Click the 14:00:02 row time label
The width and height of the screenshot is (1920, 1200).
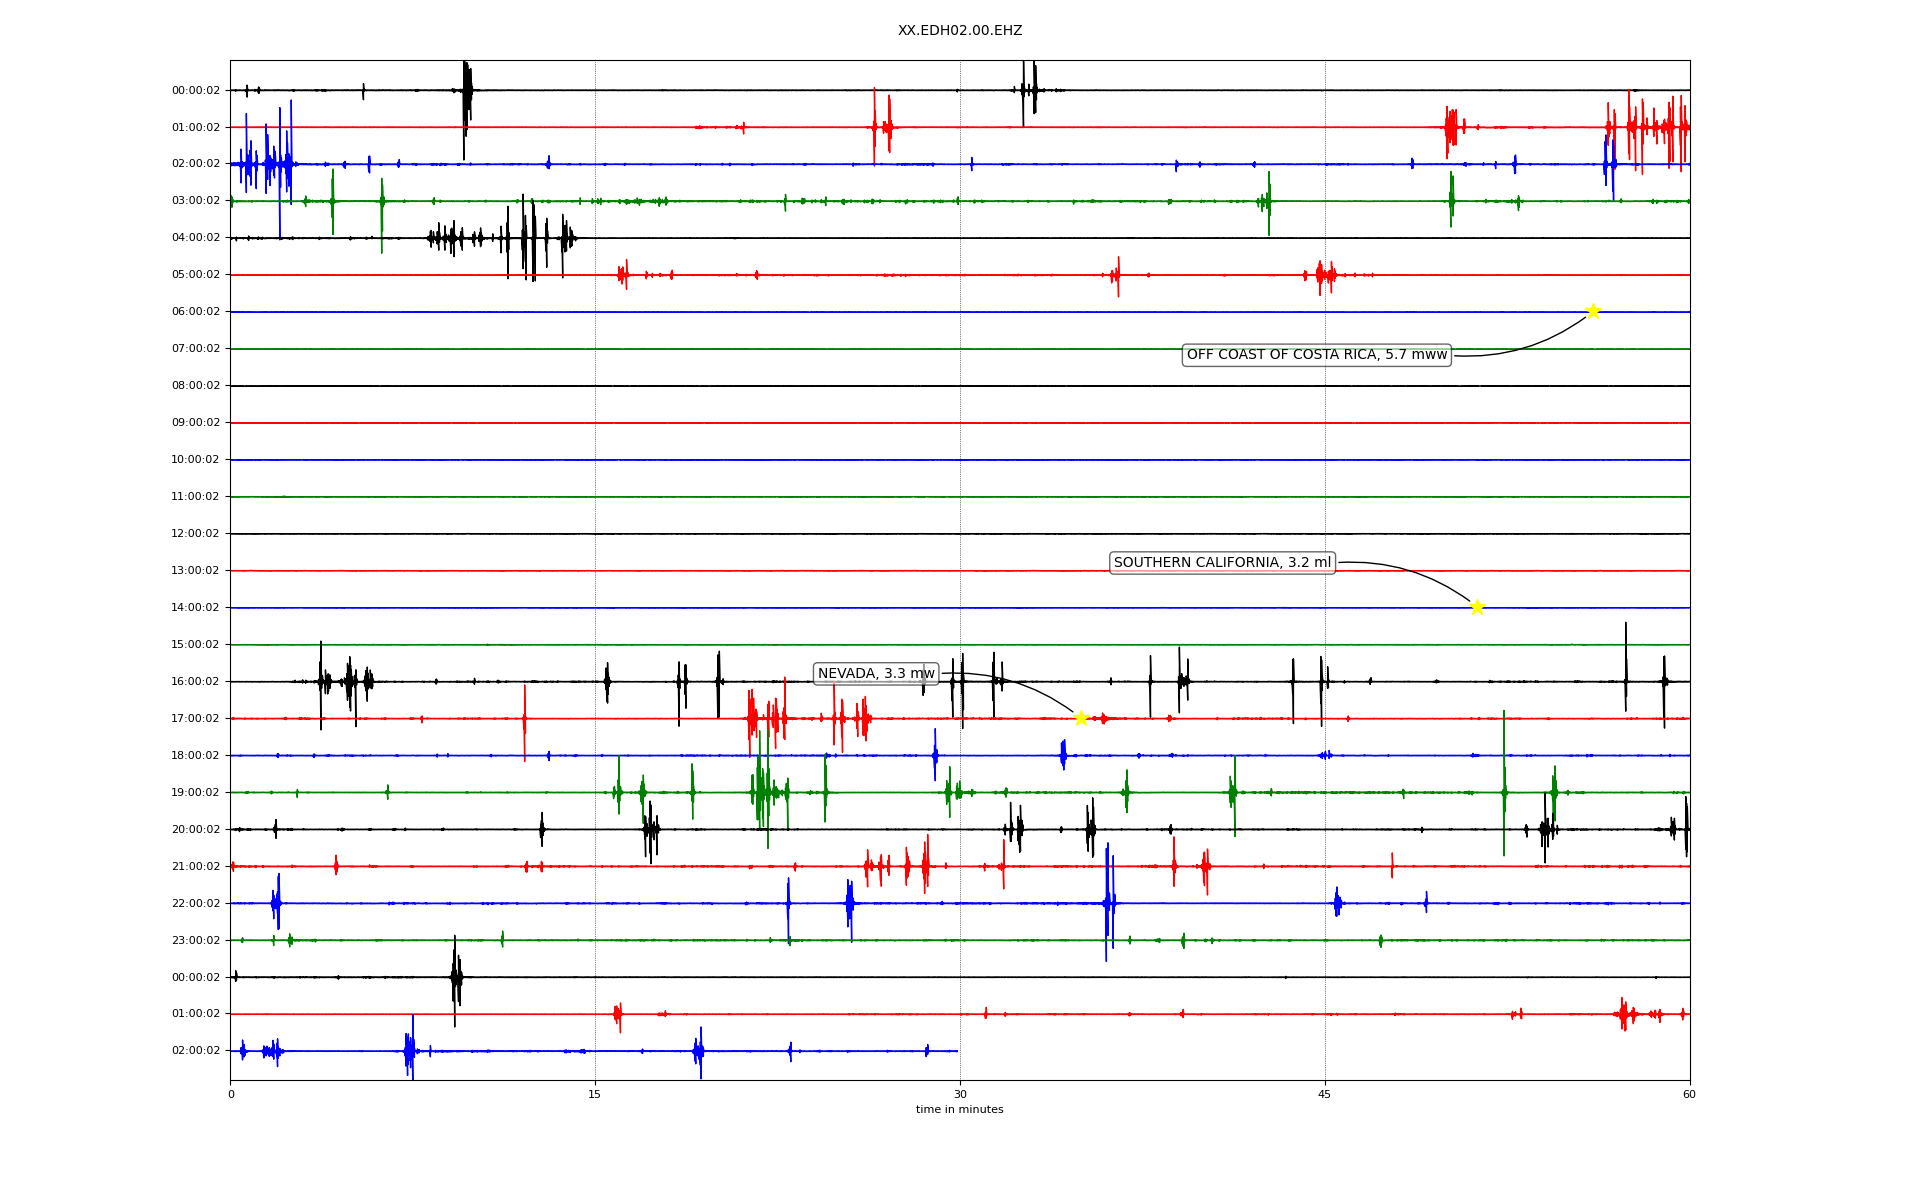click(x=195, y=608)
